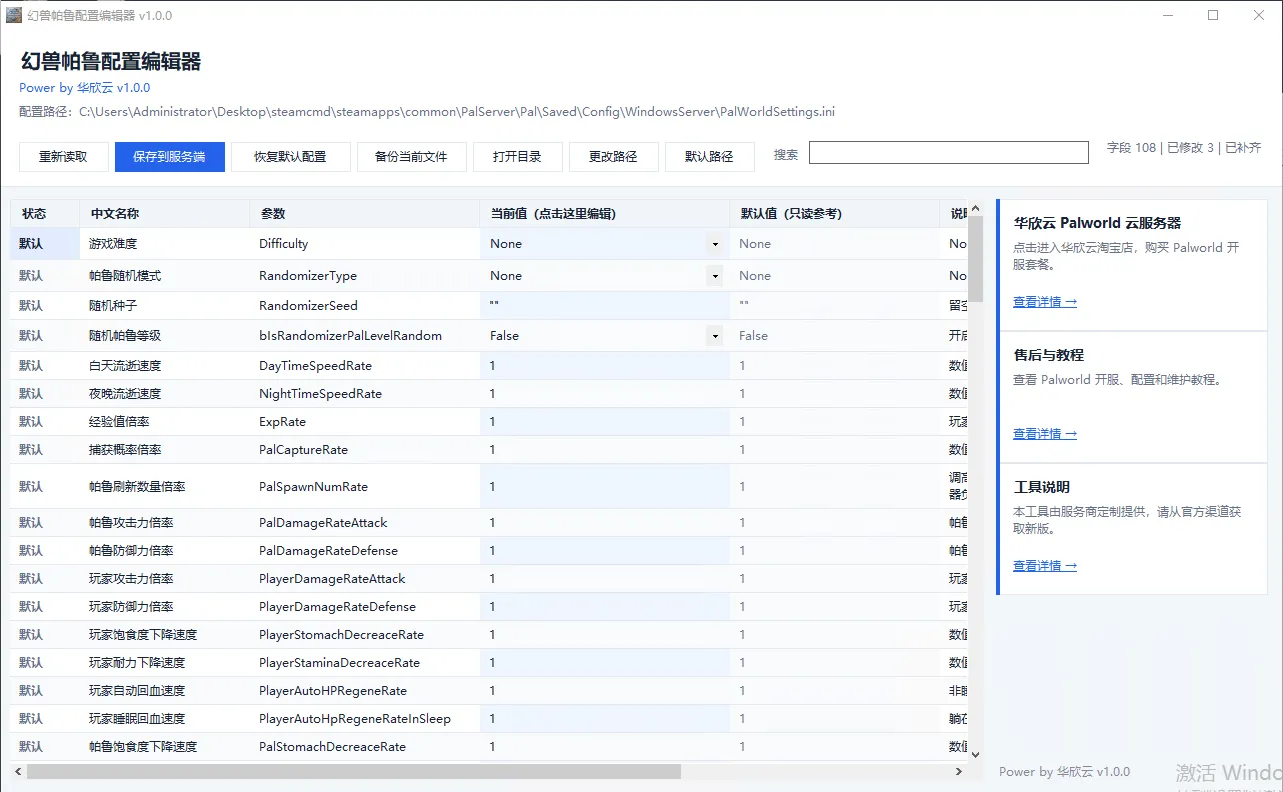
Task: Open the Difficulty value dropdown
Action: pos(715,244)
